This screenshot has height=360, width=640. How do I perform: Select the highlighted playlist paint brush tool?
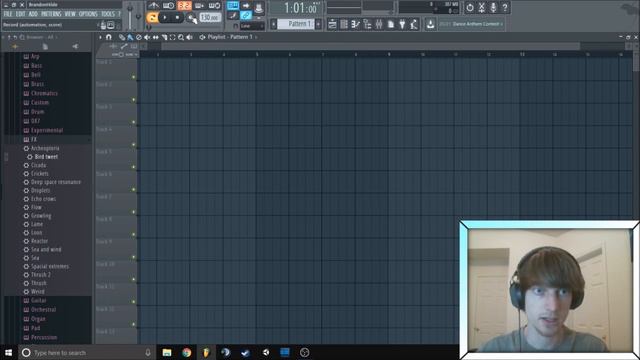pyautogui.click(x=130, y=37)
